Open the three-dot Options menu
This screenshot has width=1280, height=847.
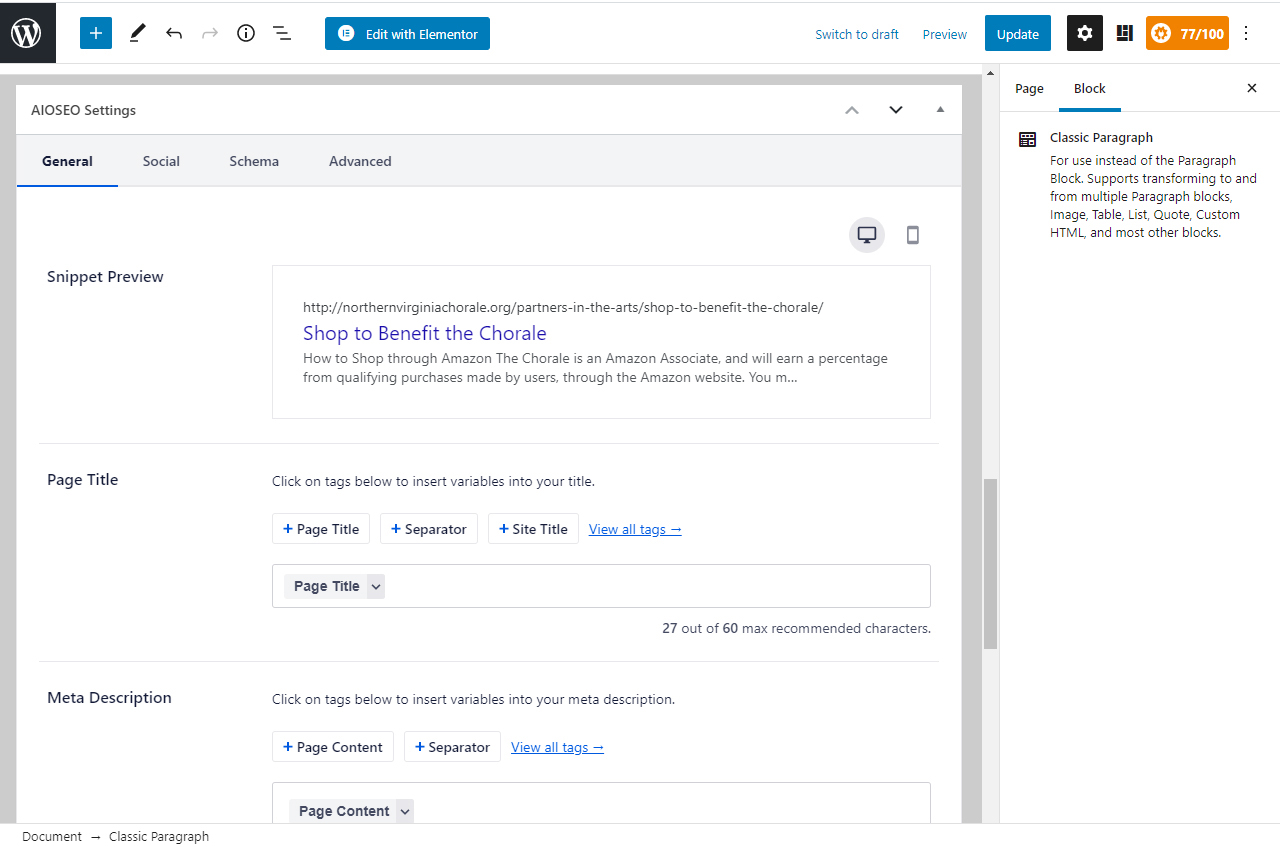[1246, 33]
